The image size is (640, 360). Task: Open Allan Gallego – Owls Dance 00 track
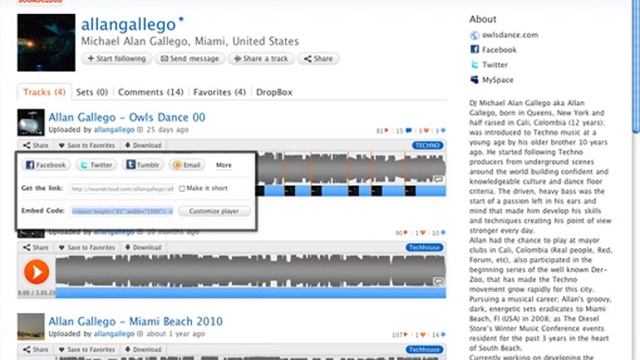(127, 118)
